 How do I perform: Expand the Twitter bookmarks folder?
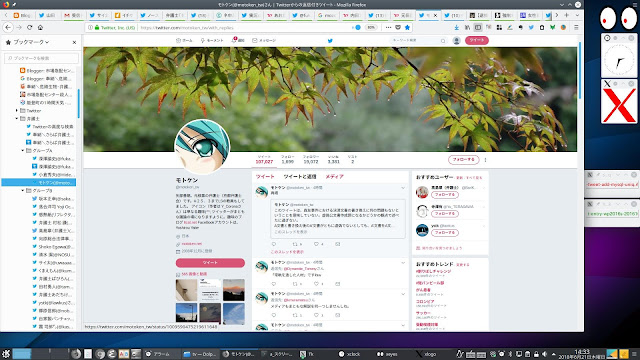coord(17,111)
